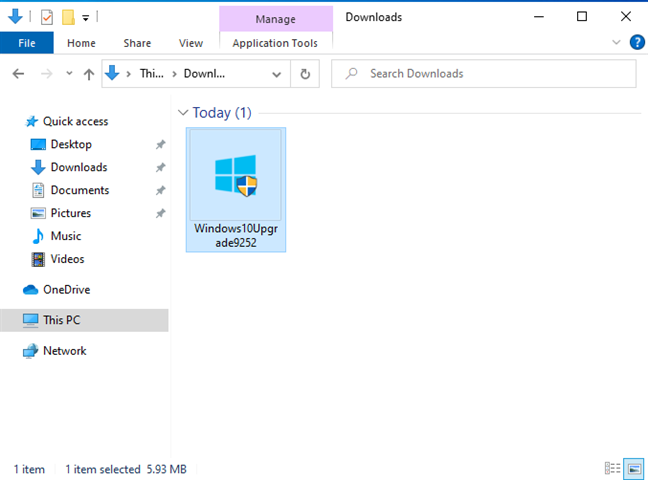Image resolution: width=648 pixels, height=480 pixels.
Task: Click the address bar Downloads arrow icon
Action: pos(112,73)
